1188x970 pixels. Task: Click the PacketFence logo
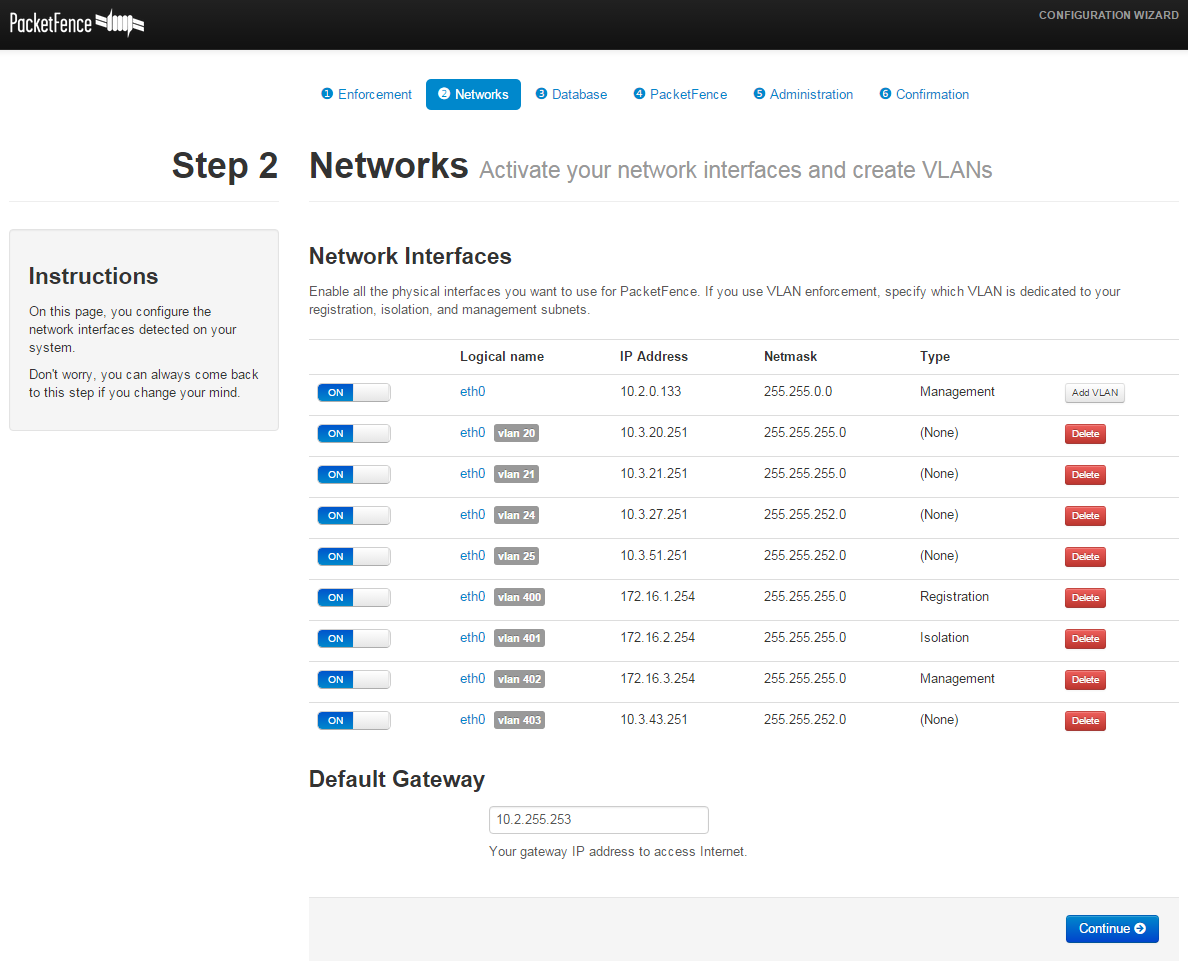click(76, 23)
